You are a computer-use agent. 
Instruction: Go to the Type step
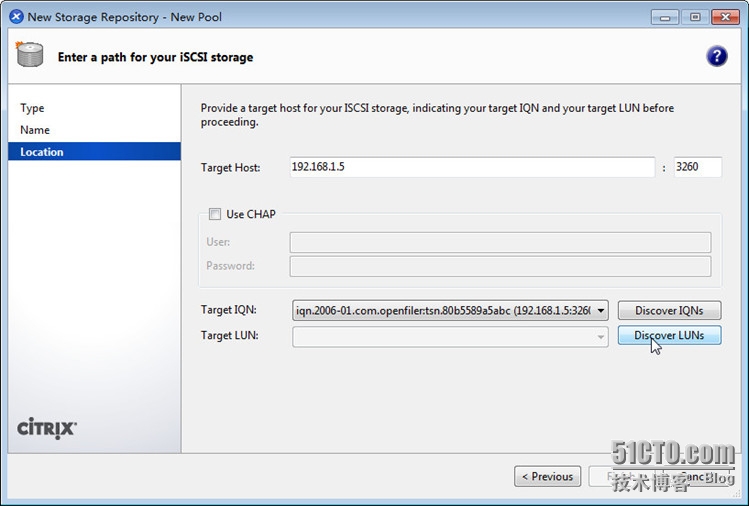coord(32,108)
